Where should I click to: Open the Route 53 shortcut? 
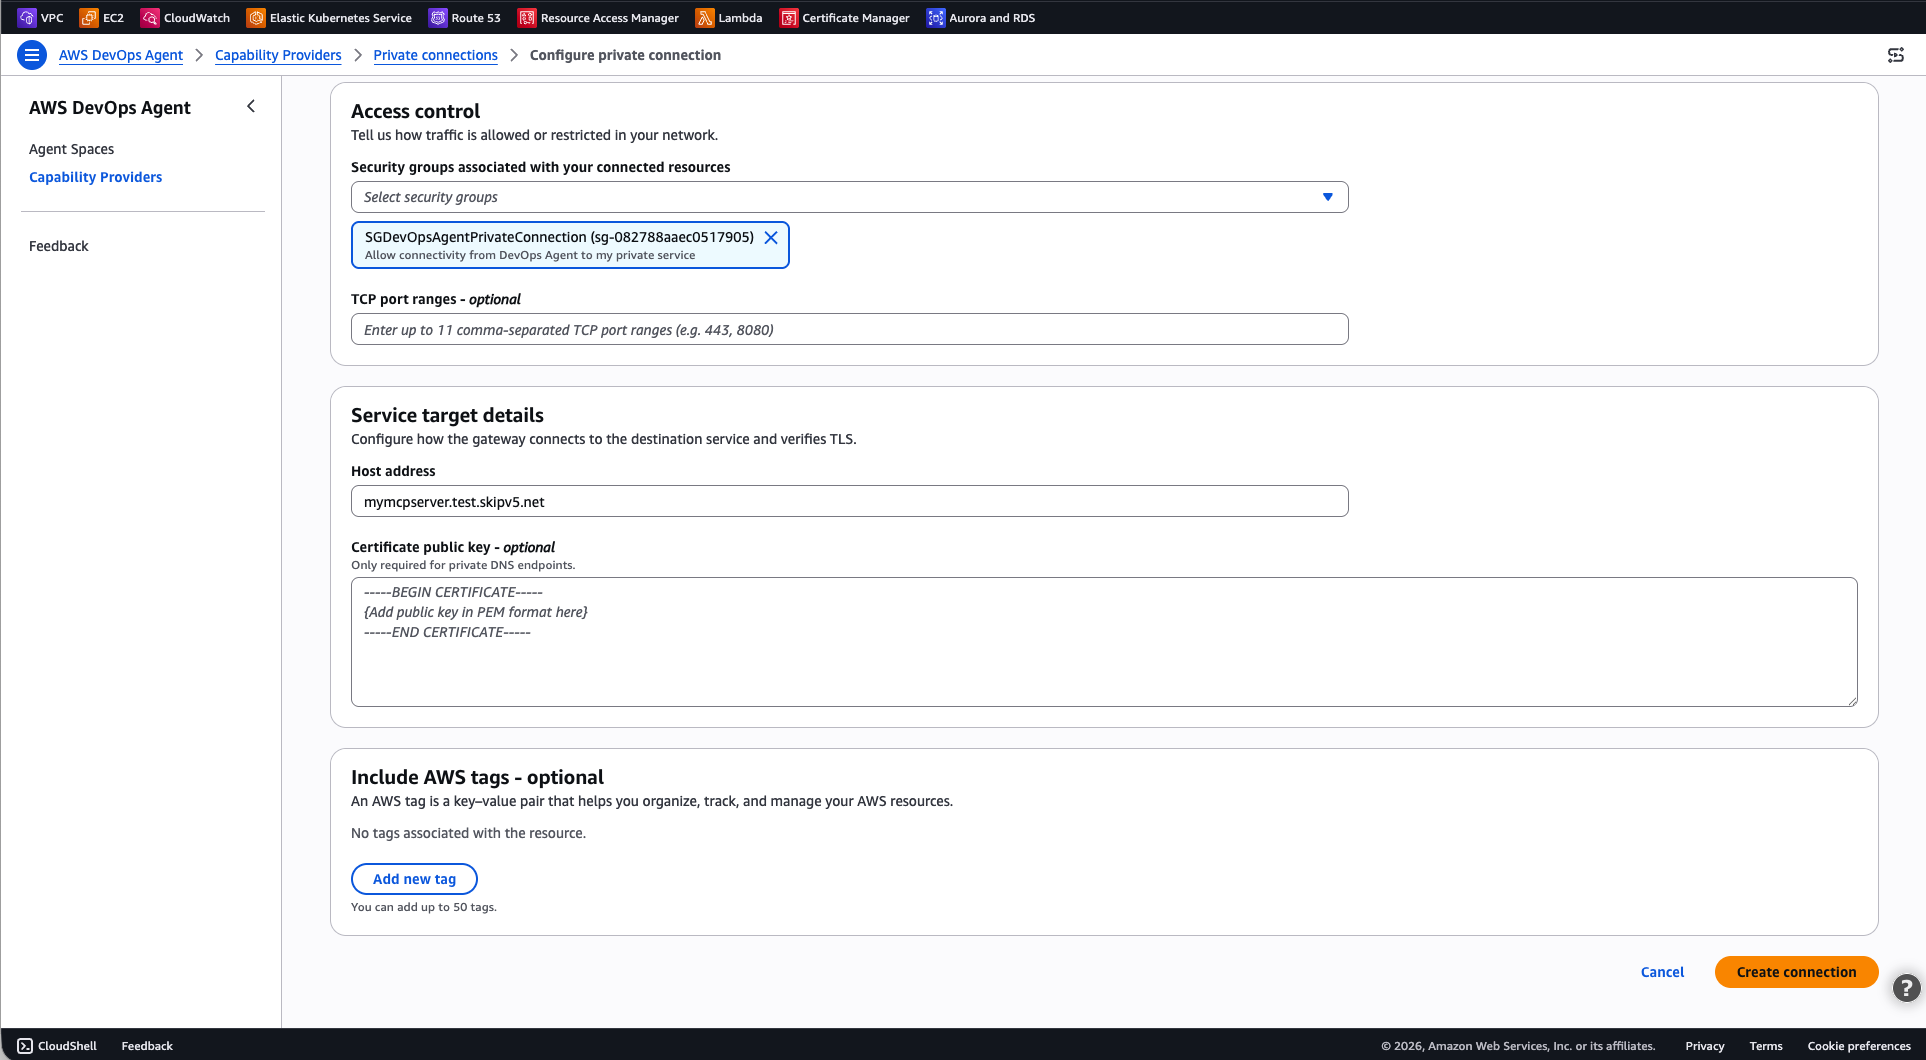tap(438, 18)
